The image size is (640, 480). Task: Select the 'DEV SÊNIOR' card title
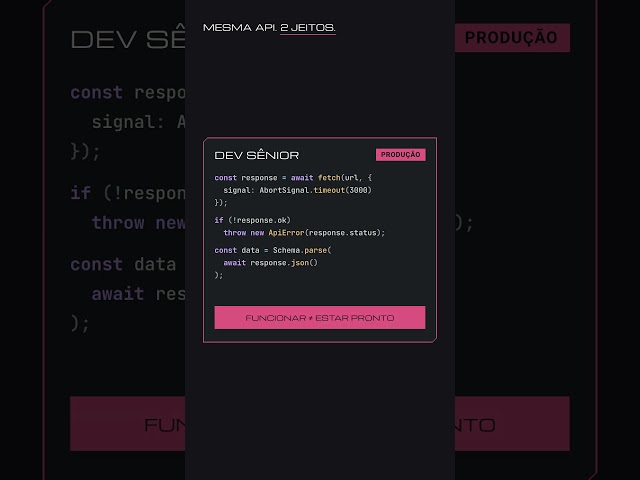click(257, 156)
